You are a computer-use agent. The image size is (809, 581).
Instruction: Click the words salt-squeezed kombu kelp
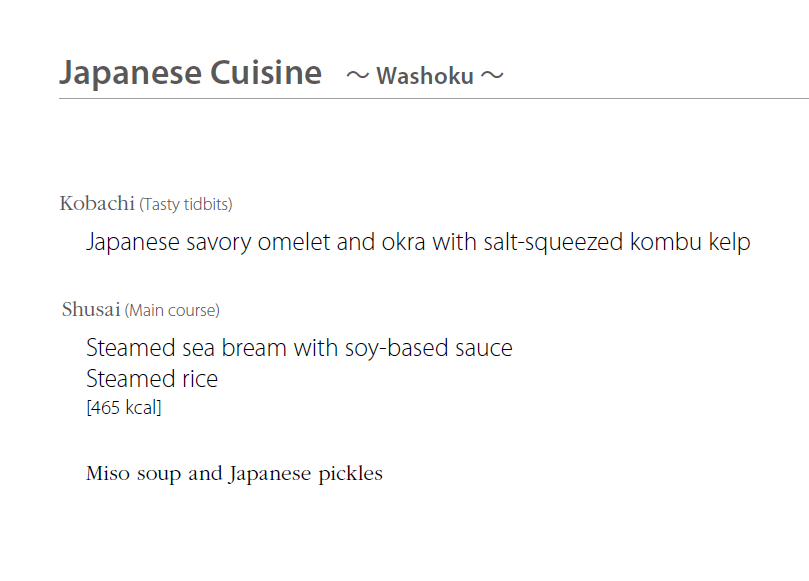[617, 243]
